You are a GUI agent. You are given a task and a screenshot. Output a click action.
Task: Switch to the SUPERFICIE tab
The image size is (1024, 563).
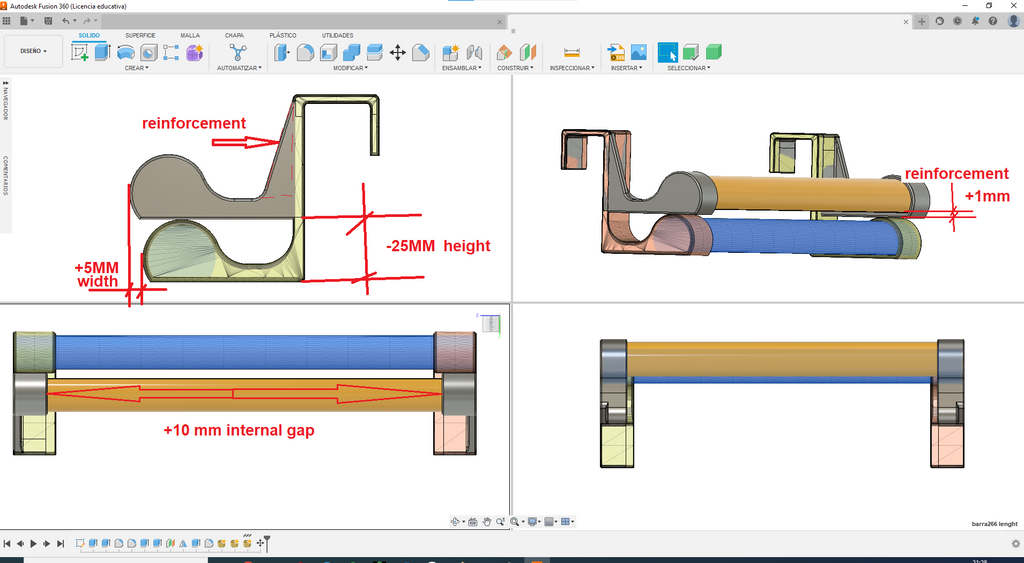[140, 35]
